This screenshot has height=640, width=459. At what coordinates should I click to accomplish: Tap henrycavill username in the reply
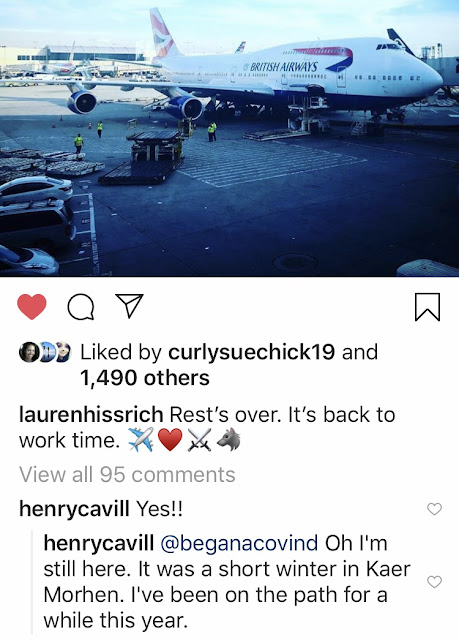tap(99, 543)
